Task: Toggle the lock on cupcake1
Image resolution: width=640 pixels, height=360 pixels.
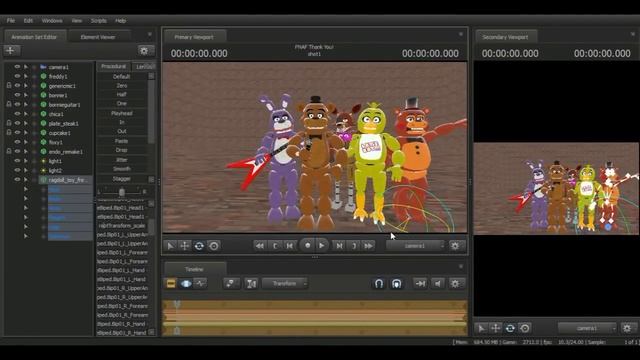Action: (9, 132)
